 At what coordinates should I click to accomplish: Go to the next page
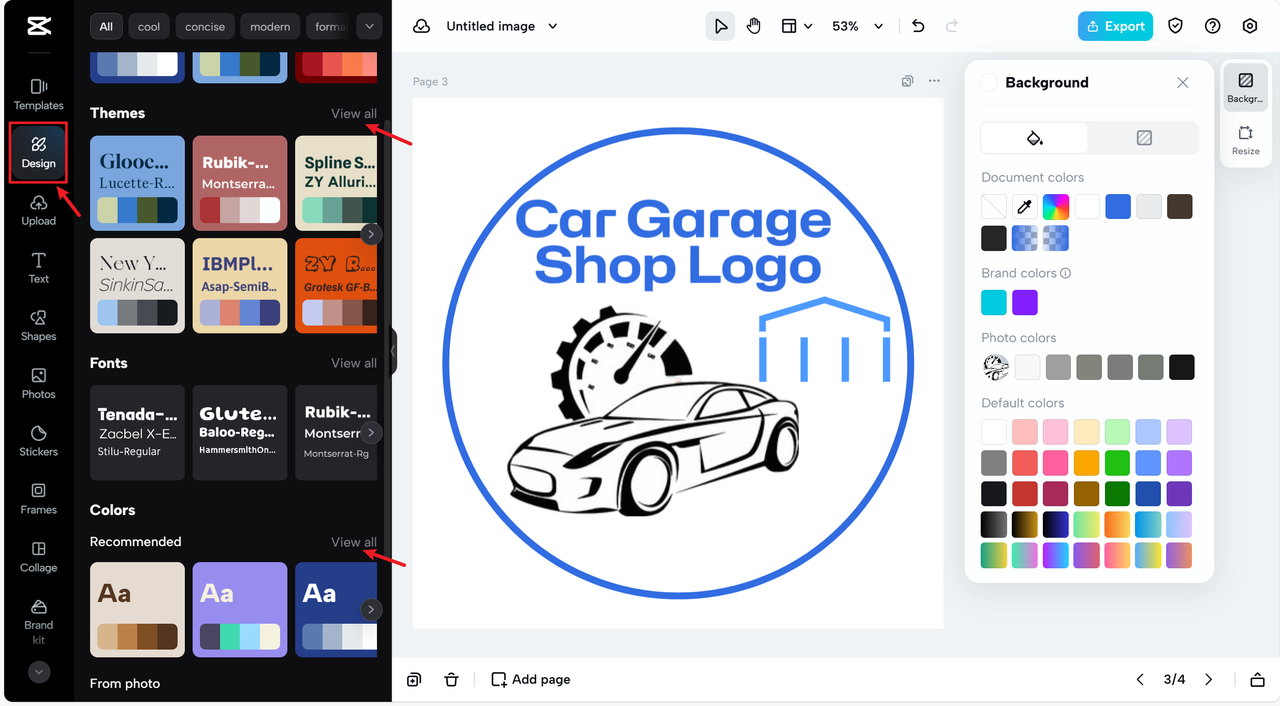1208,679
